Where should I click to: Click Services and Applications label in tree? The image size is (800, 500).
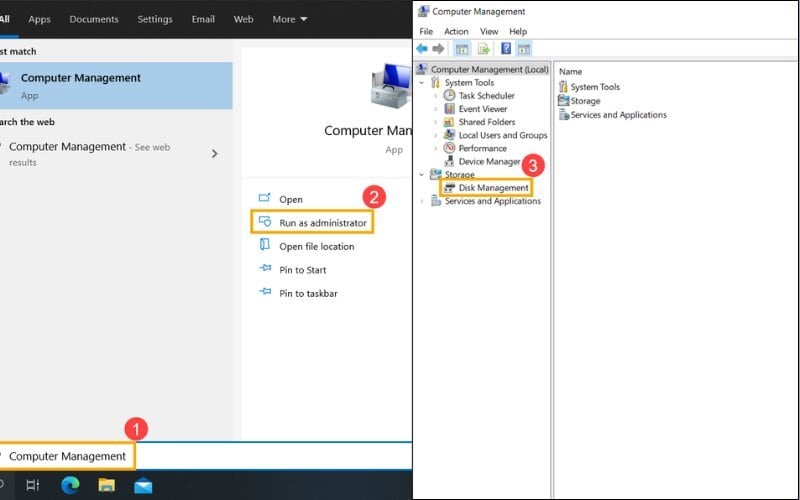[492, 201]
